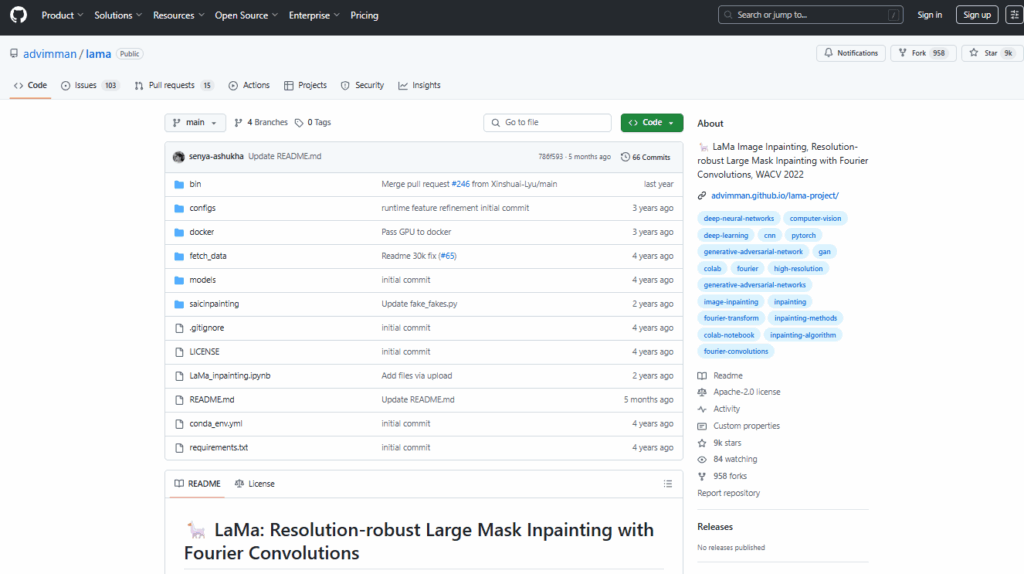Image resolution: width=1024 pixels, height=574 pixels.
Task: Click the saicinpainting folder icon
Action: 179,304
